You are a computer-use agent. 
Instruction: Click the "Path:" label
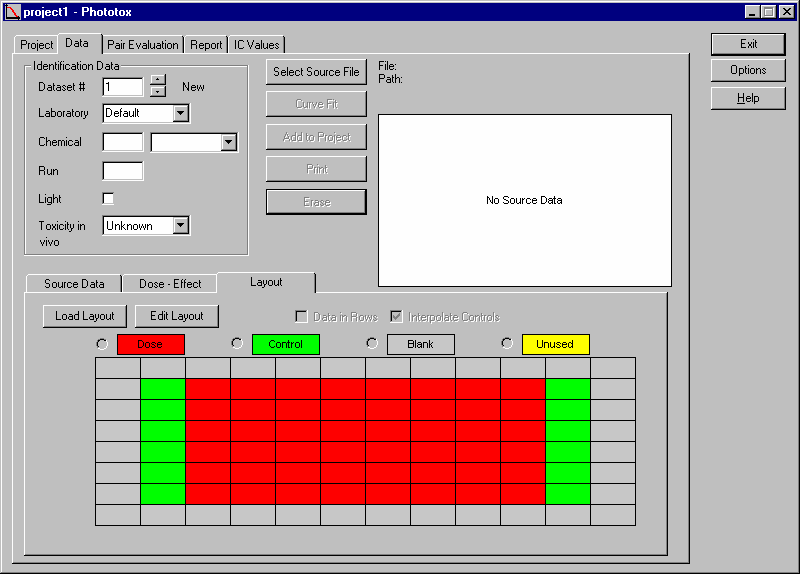click(x=390, y=79)
